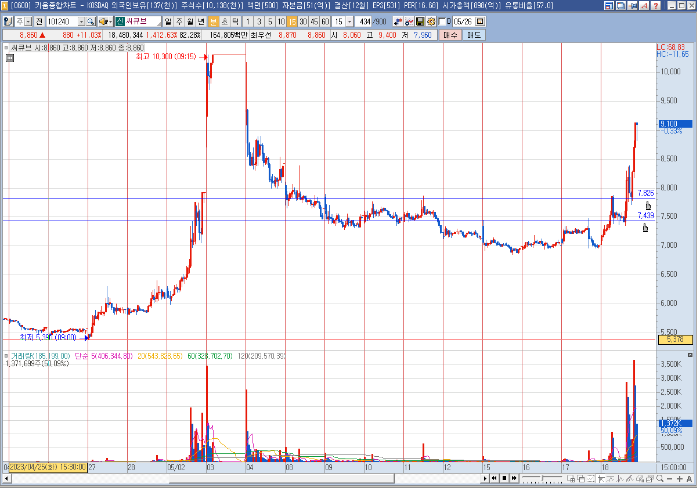700x488 pixels.
Task: Open the speaker alert icon menu
Action: coord(105,21)
